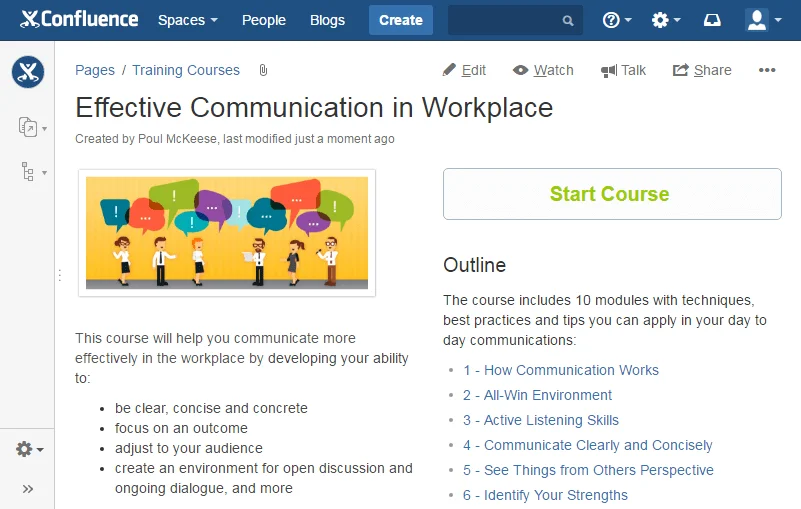Click the space logo in sidebar
Image resolution: width=801 pixels, height=509 pixels.
[28, 72]
